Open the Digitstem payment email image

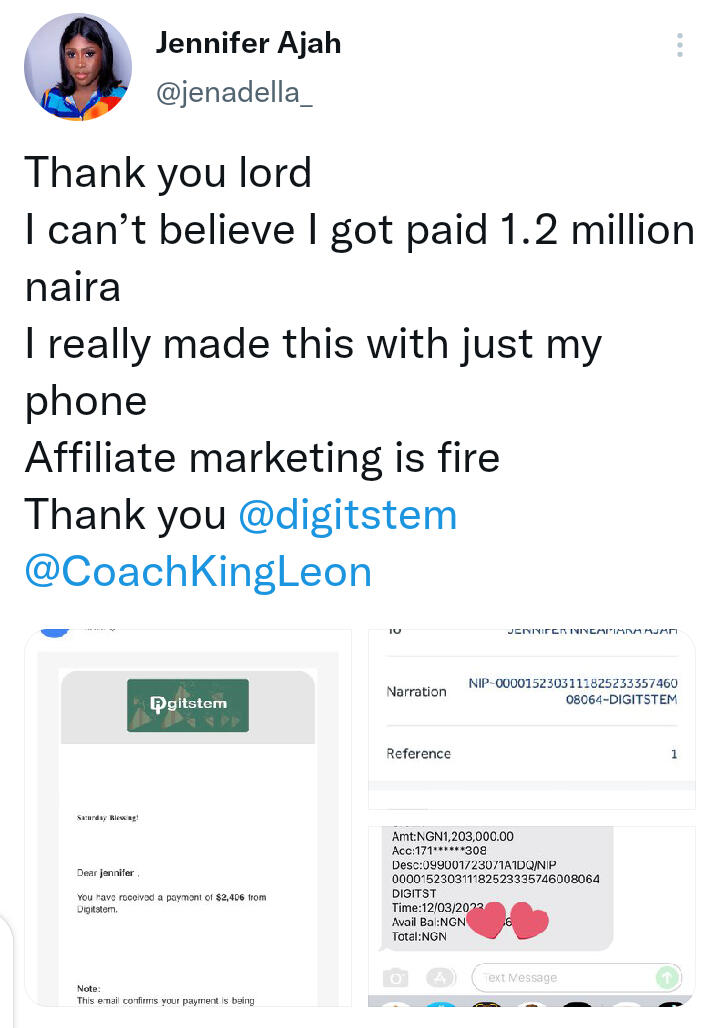pos(189,816)
